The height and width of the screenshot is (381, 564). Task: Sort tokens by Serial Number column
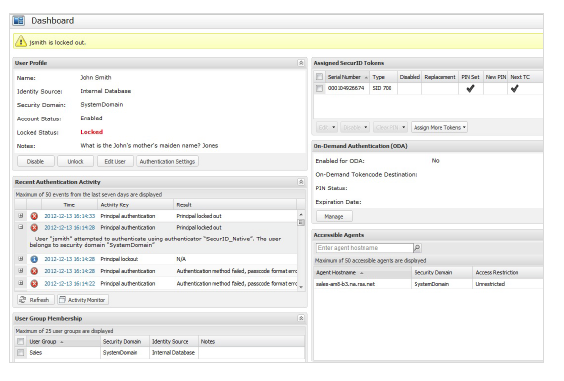(347, 77)
